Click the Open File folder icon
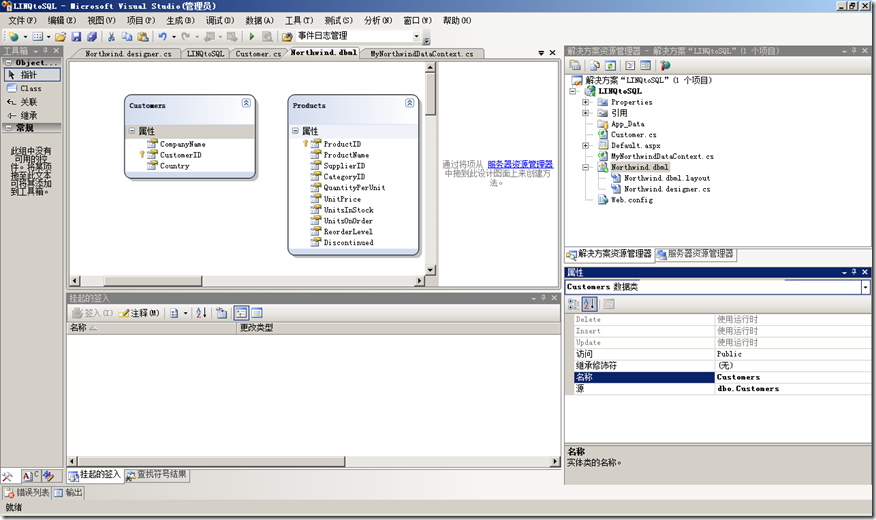 [x=60, y=37]
